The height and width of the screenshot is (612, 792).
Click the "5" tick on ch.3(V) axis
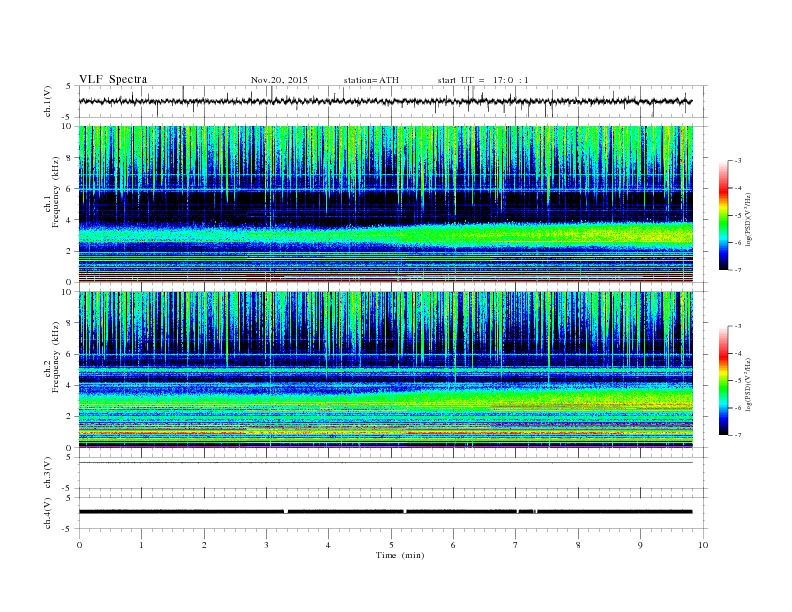[69, 457]
